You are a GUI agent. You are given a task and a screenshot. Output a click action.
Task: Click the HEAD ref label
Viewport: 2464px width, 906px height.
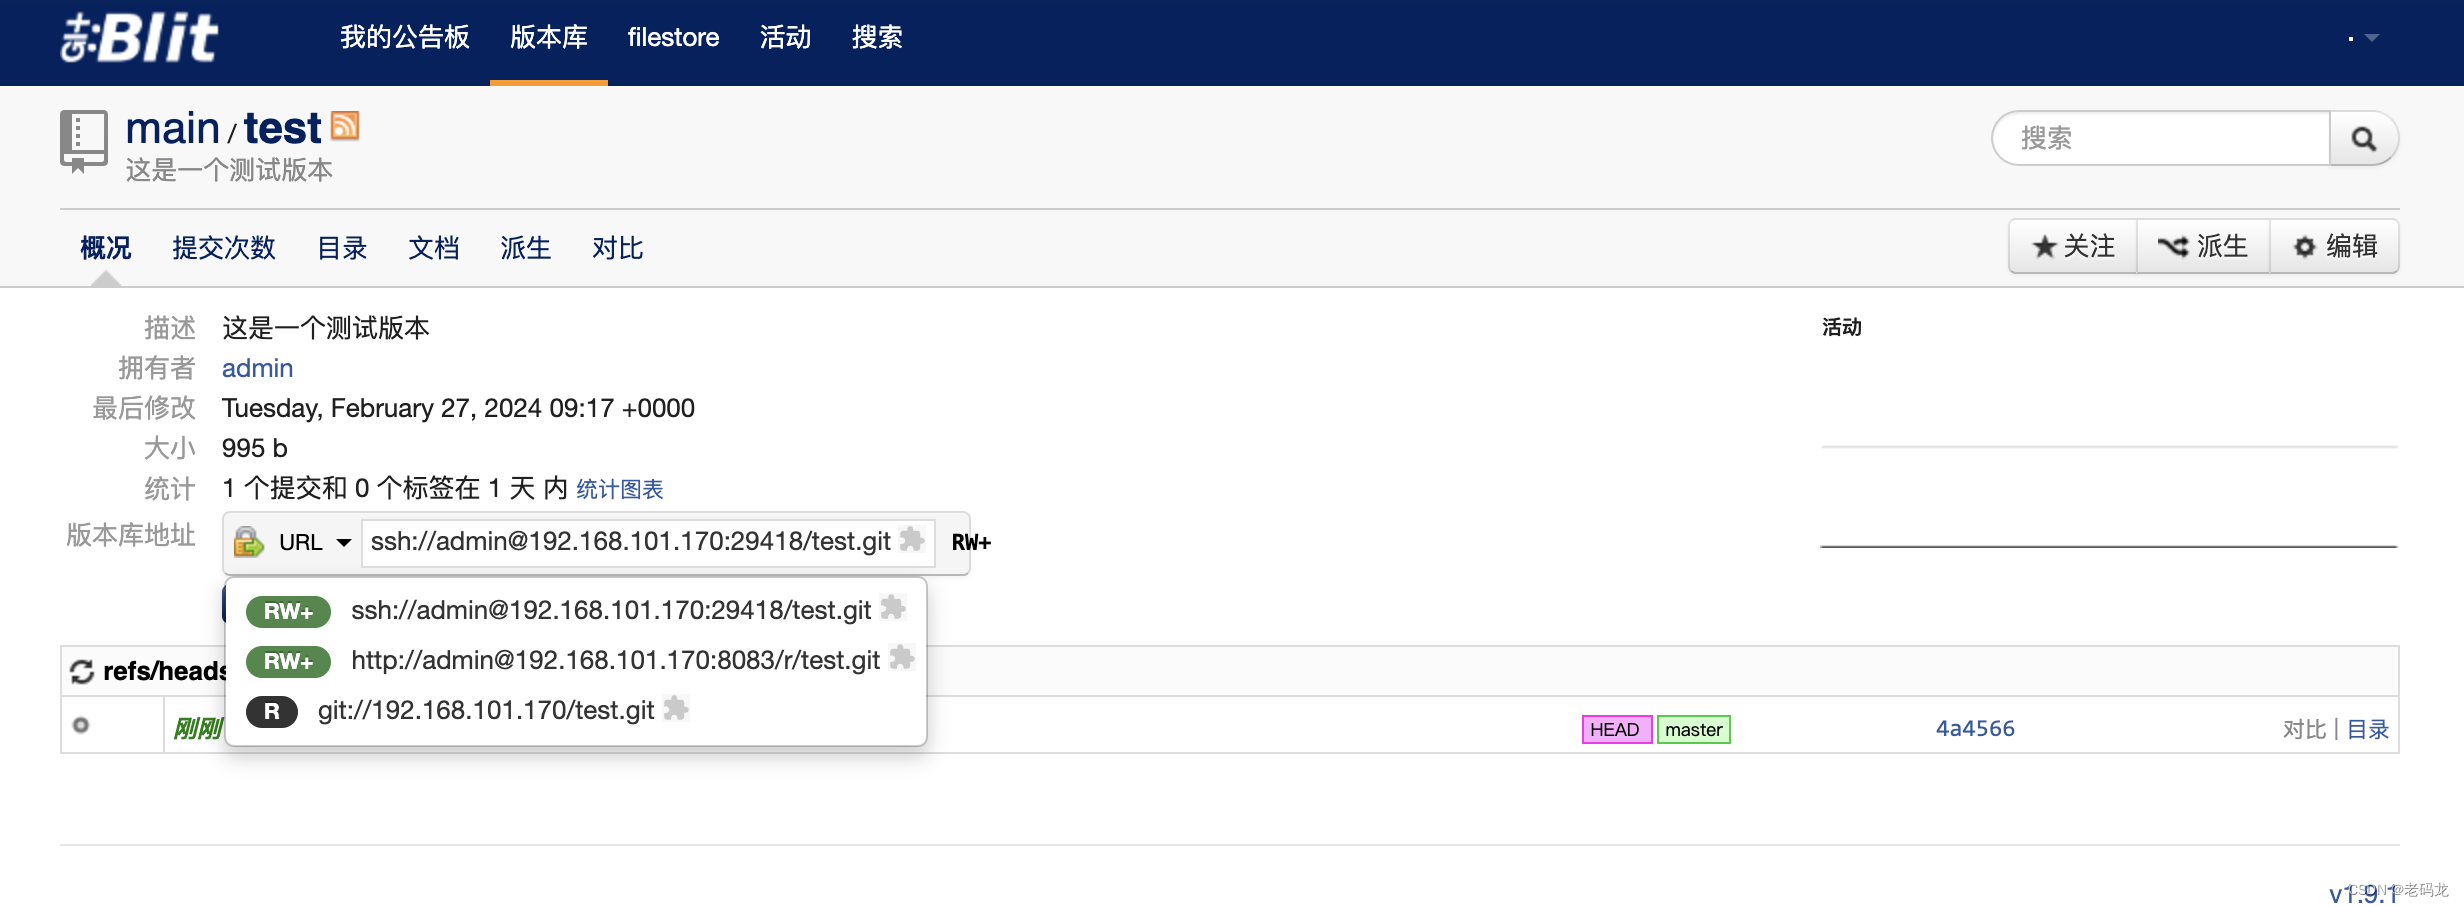[1616, 729]
